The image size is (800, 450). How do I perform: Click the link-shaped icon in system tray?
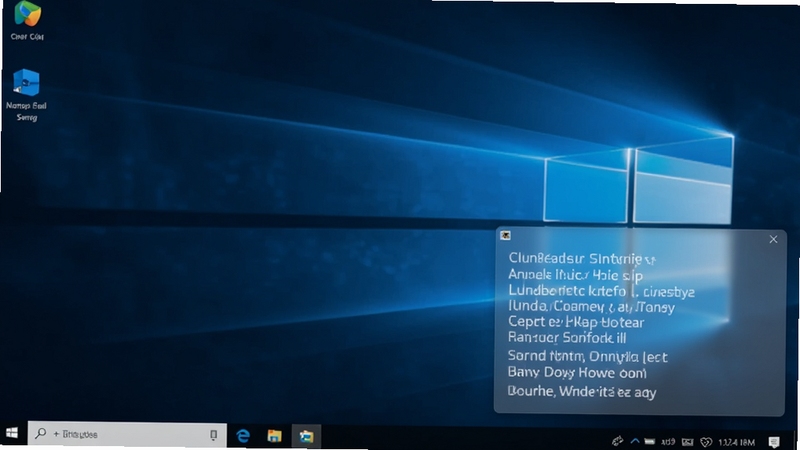pyautogui.click(x=617, y=441)
